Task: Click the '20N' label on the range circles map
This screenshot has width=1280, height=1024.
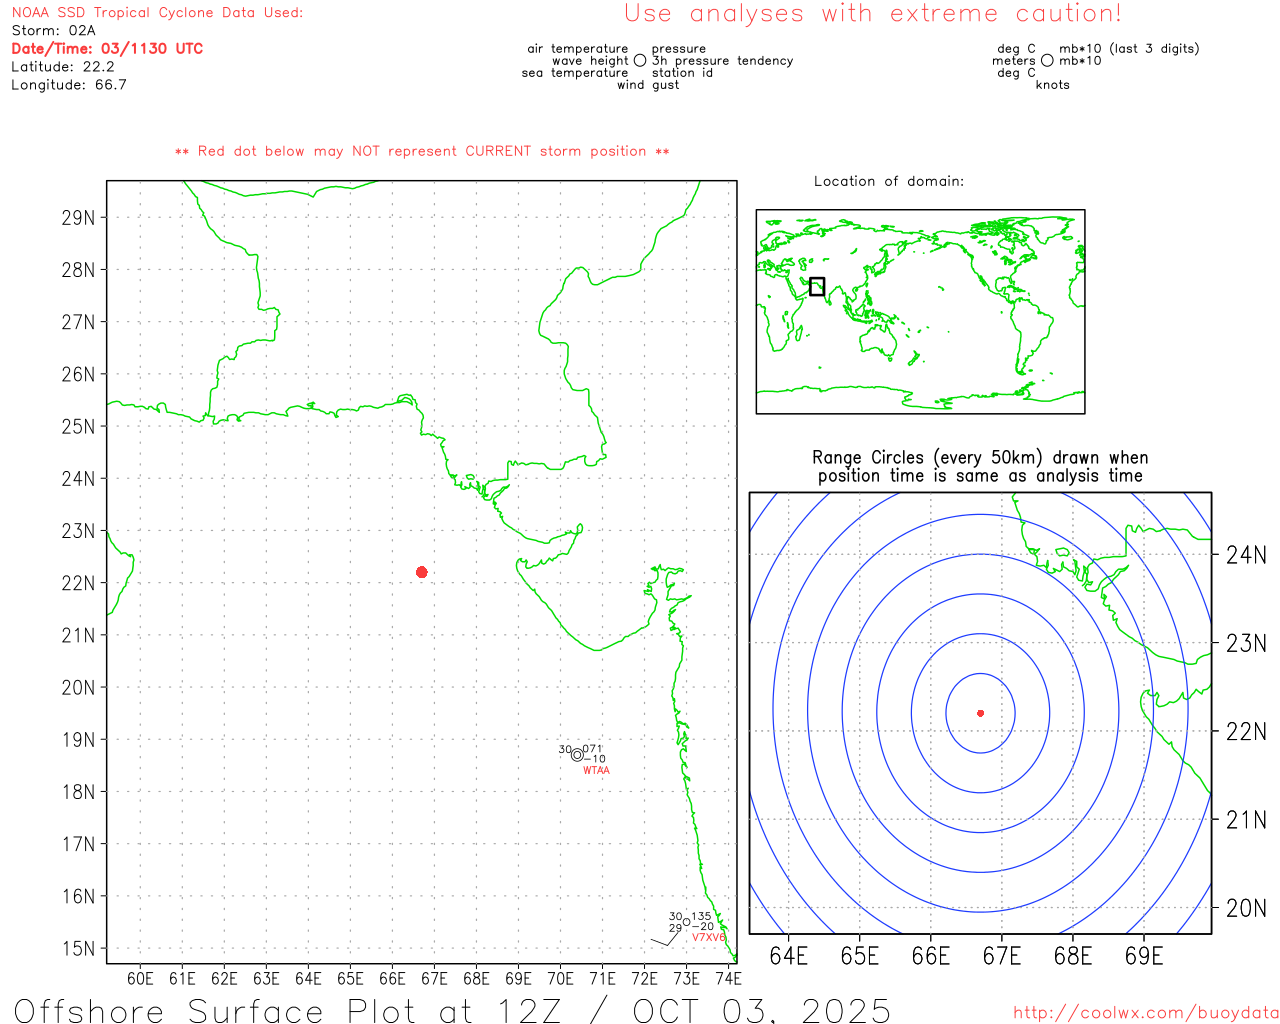Action: tap(1246, 908)
